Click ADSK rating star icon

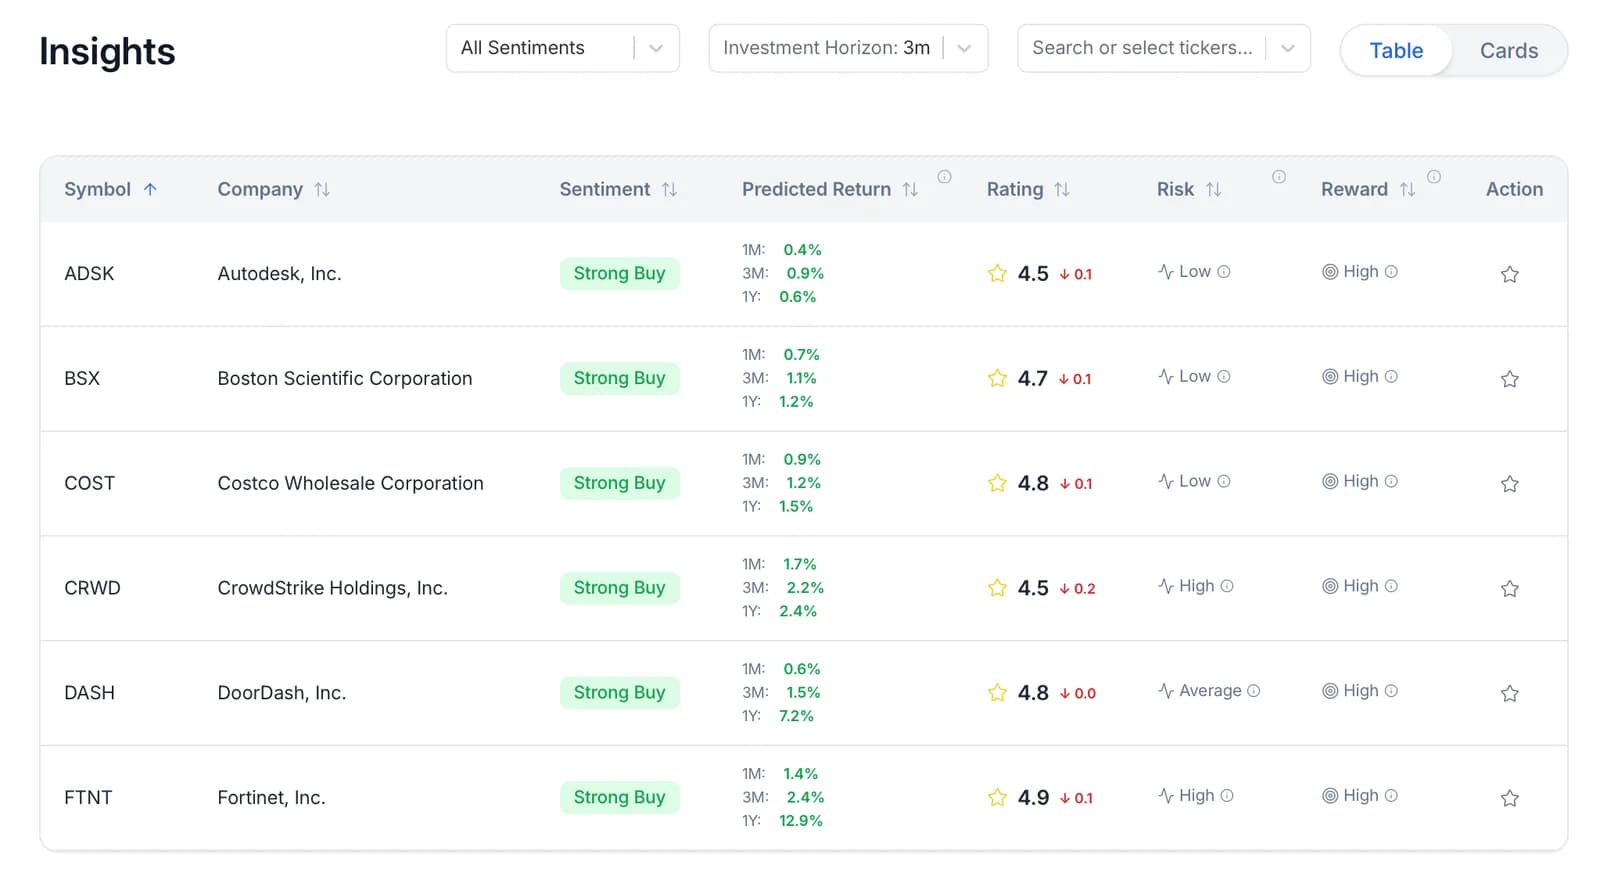click(x=997, y=273)
